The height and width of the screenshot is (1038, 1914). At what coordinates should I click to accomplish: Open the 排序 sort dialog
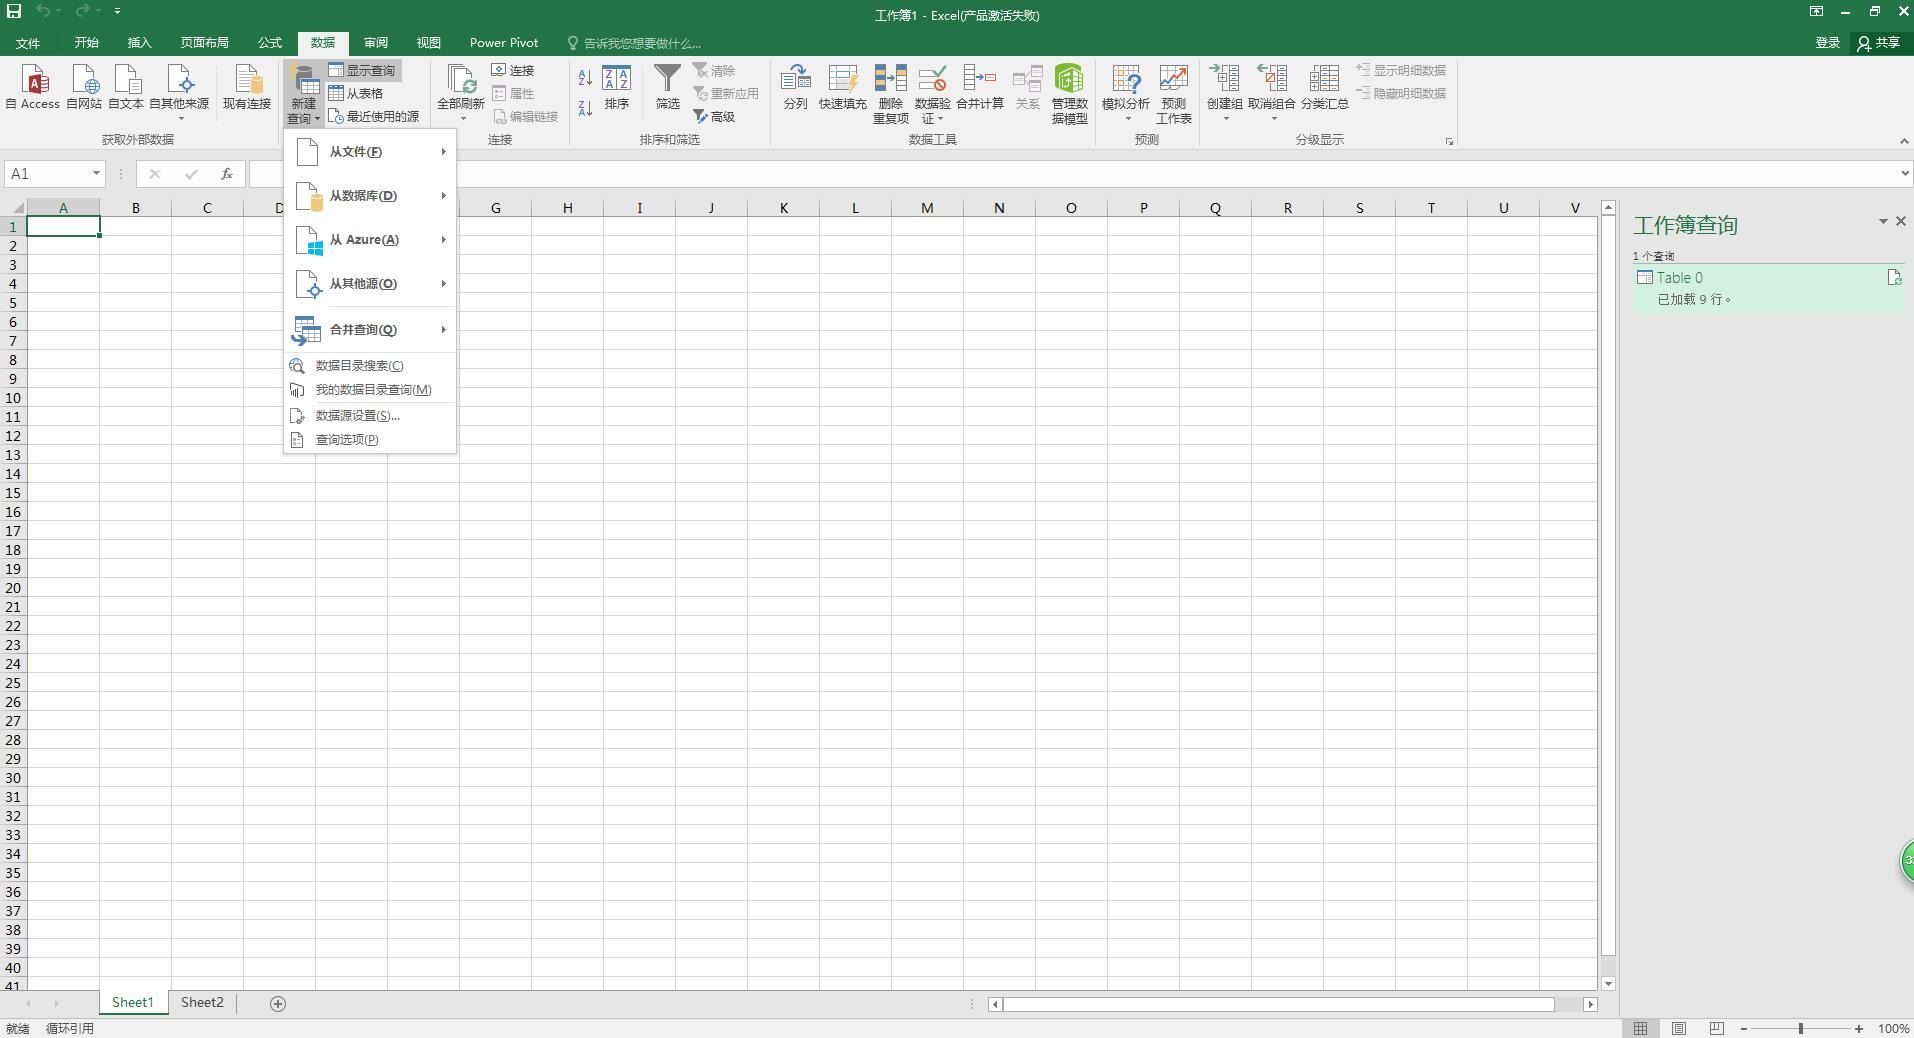(616, 87)
